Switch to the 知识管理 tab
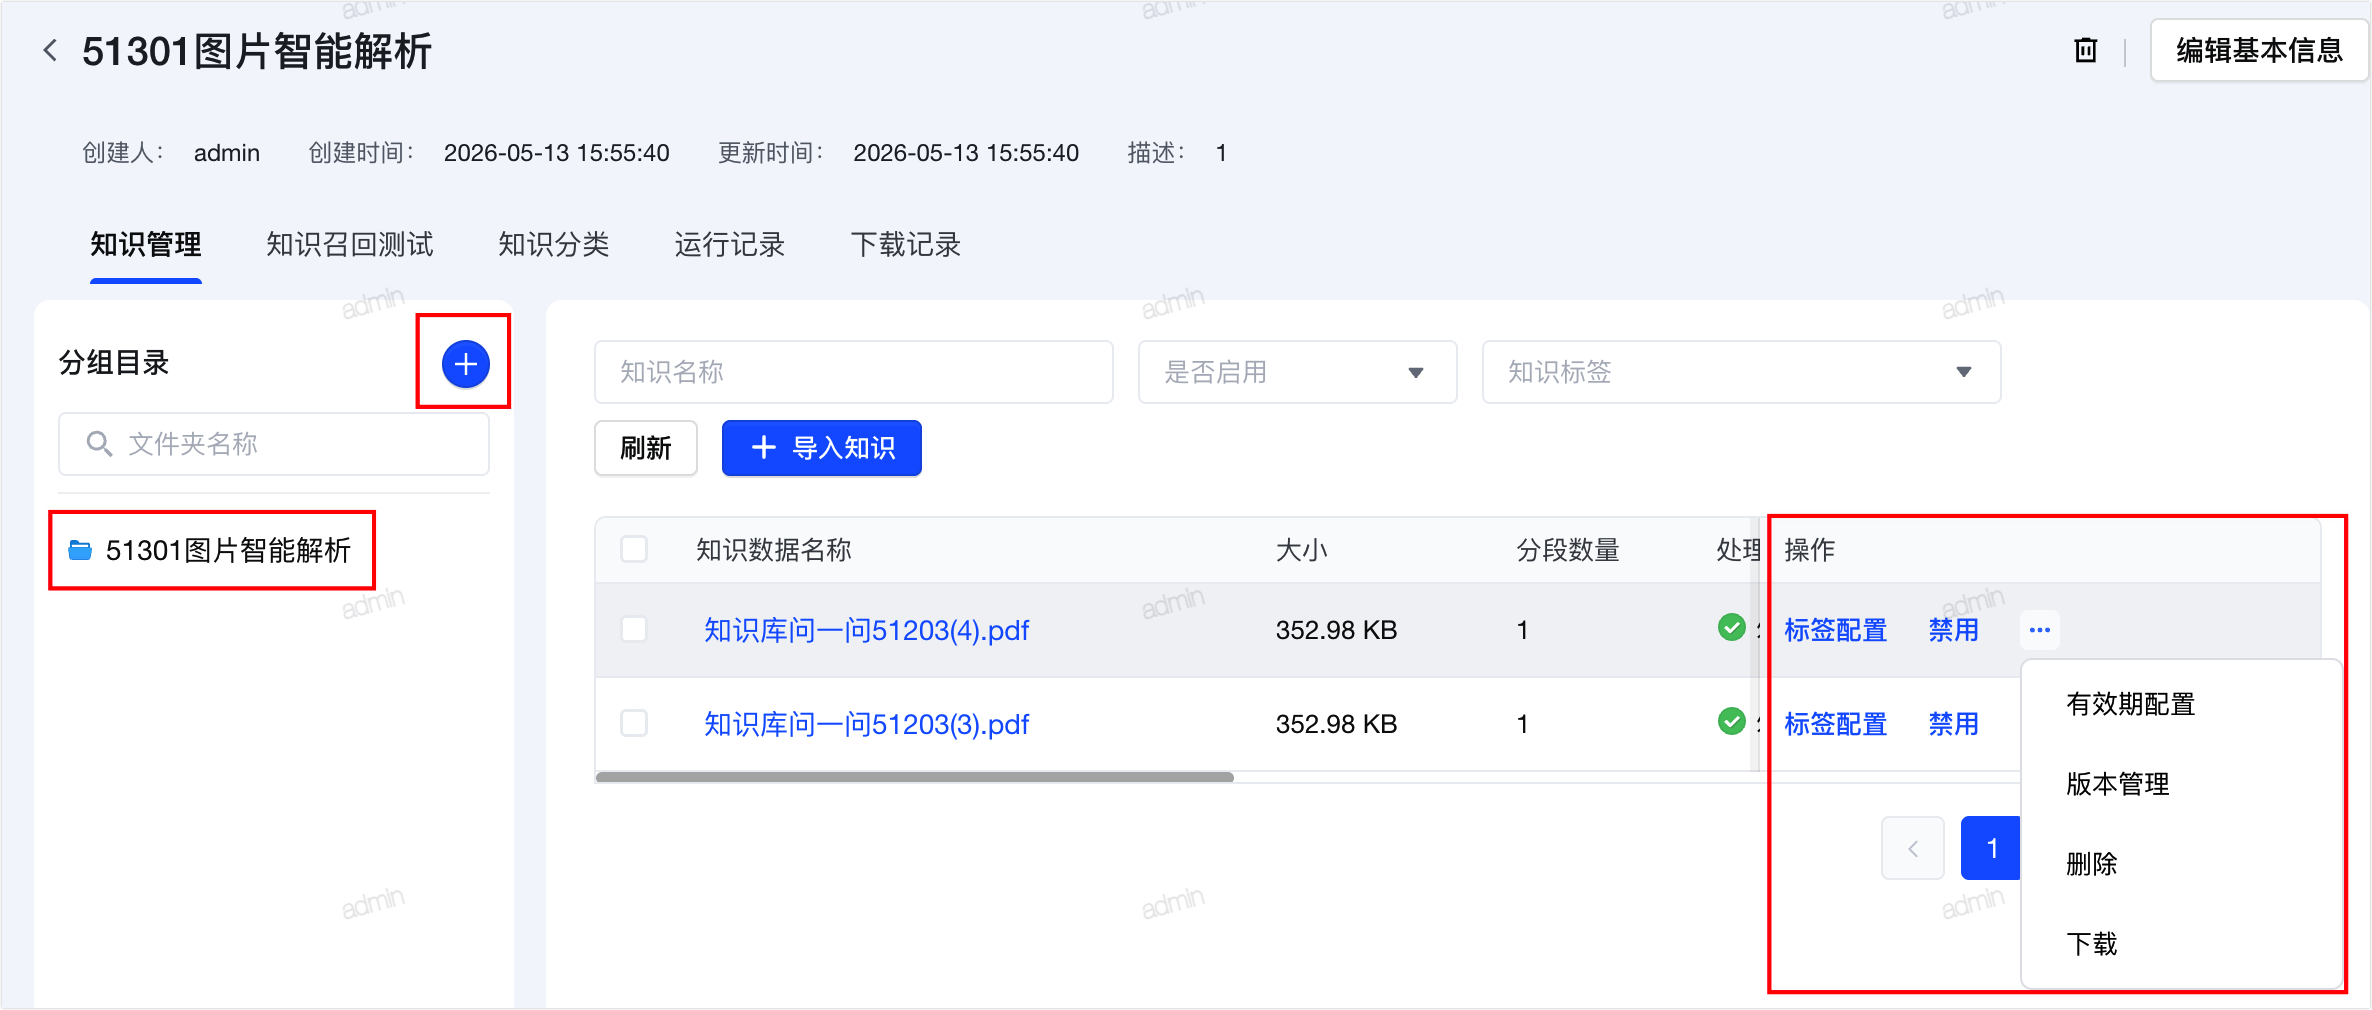The image size is (2372, 1010). 146,245
